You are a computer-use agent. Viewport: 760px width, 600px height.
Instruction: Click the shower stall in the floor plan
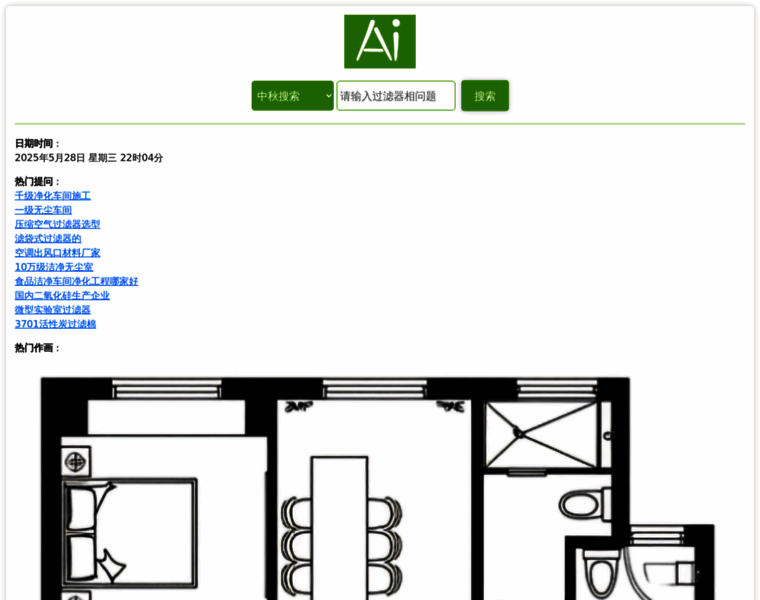(x=544, y=433)
